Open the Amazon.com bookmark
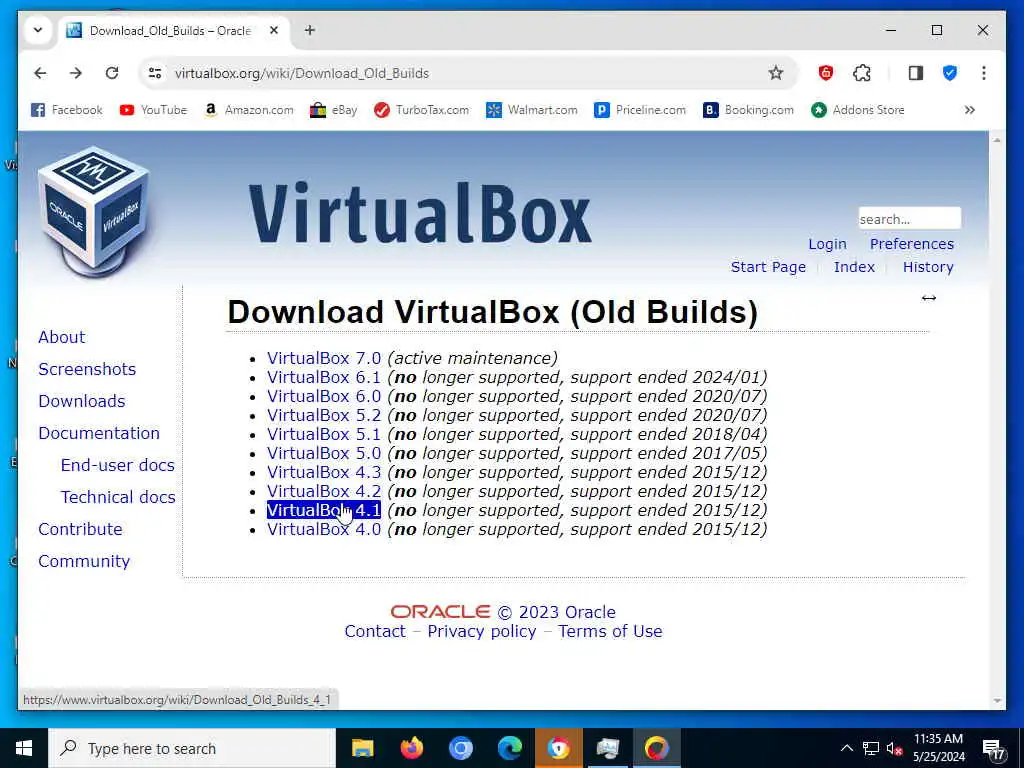The image size is (1024, 768). (x=248, y=110)
